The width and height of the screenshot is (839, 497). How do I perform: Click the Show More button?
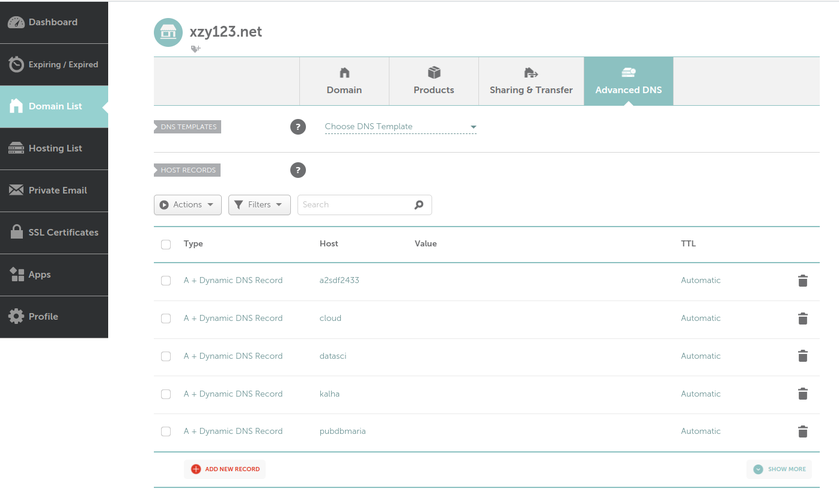pyautogui.click(x=779, y=469)
